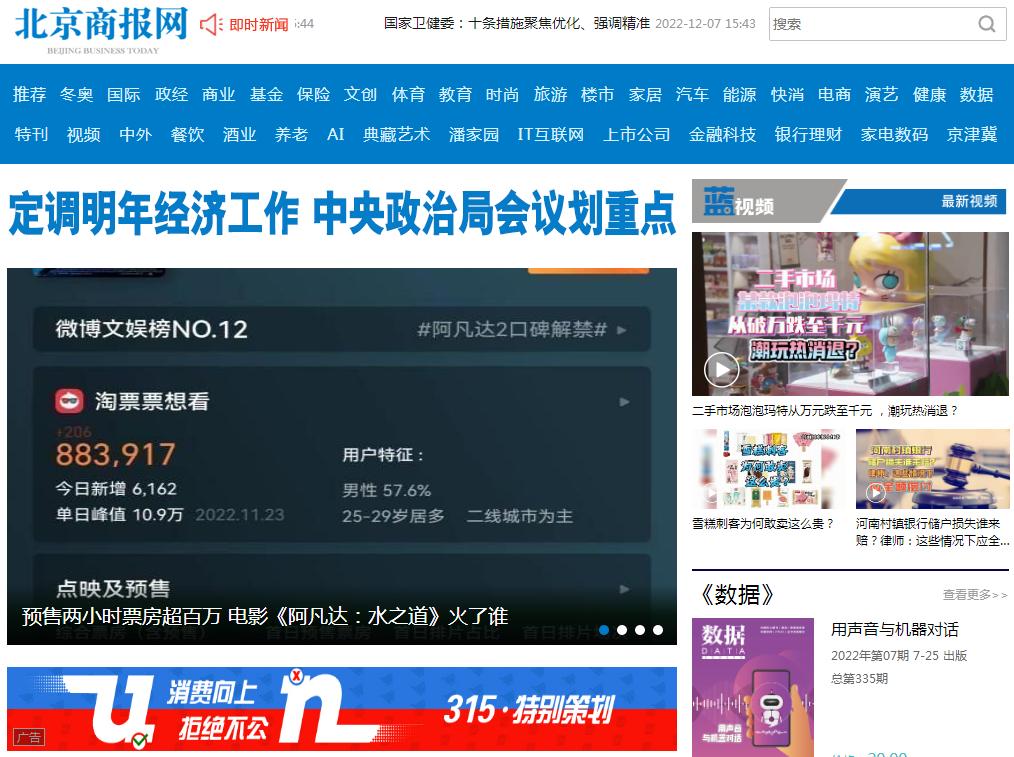Select 上市公司 in navigation
The height and width of the screenshot is (757, 1014).
(x=636, y=134)
